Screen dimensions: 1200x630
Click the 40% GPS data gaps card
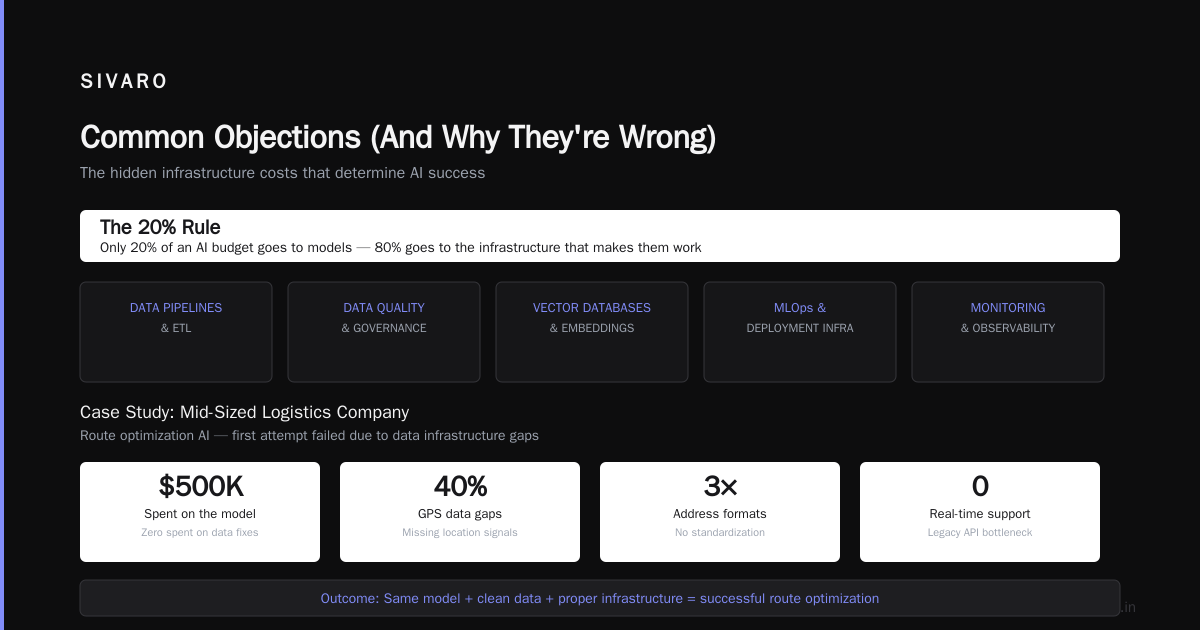point(460,512)
